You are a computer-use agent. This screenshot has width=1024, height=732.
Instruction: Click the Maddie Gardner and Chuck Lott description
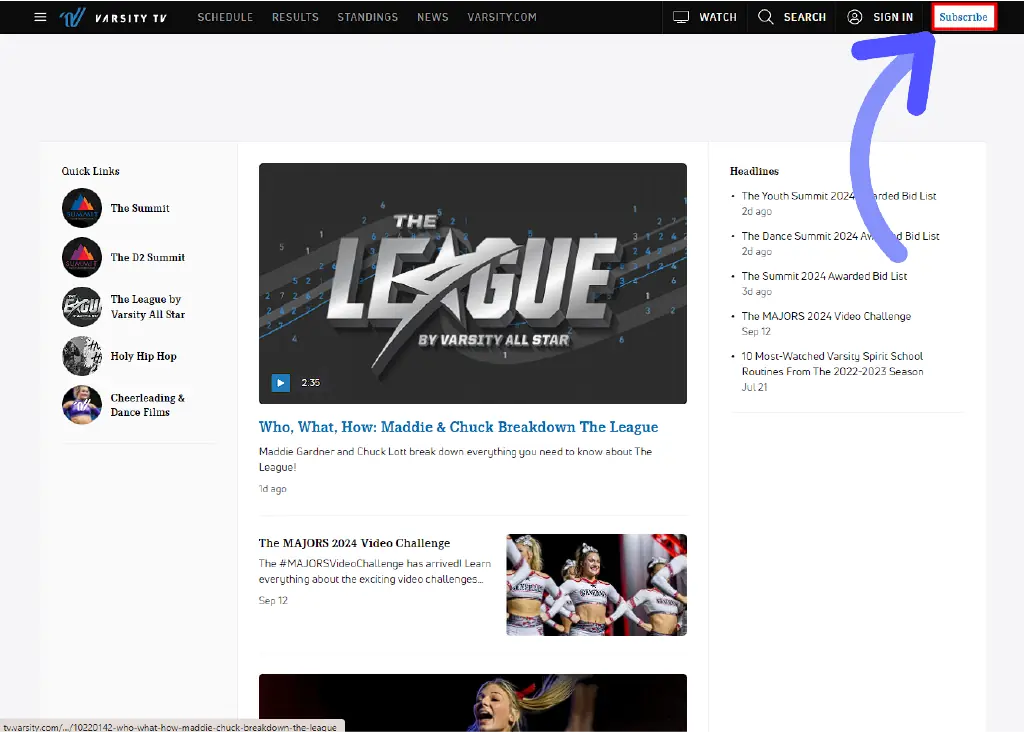tap(455, 459)
